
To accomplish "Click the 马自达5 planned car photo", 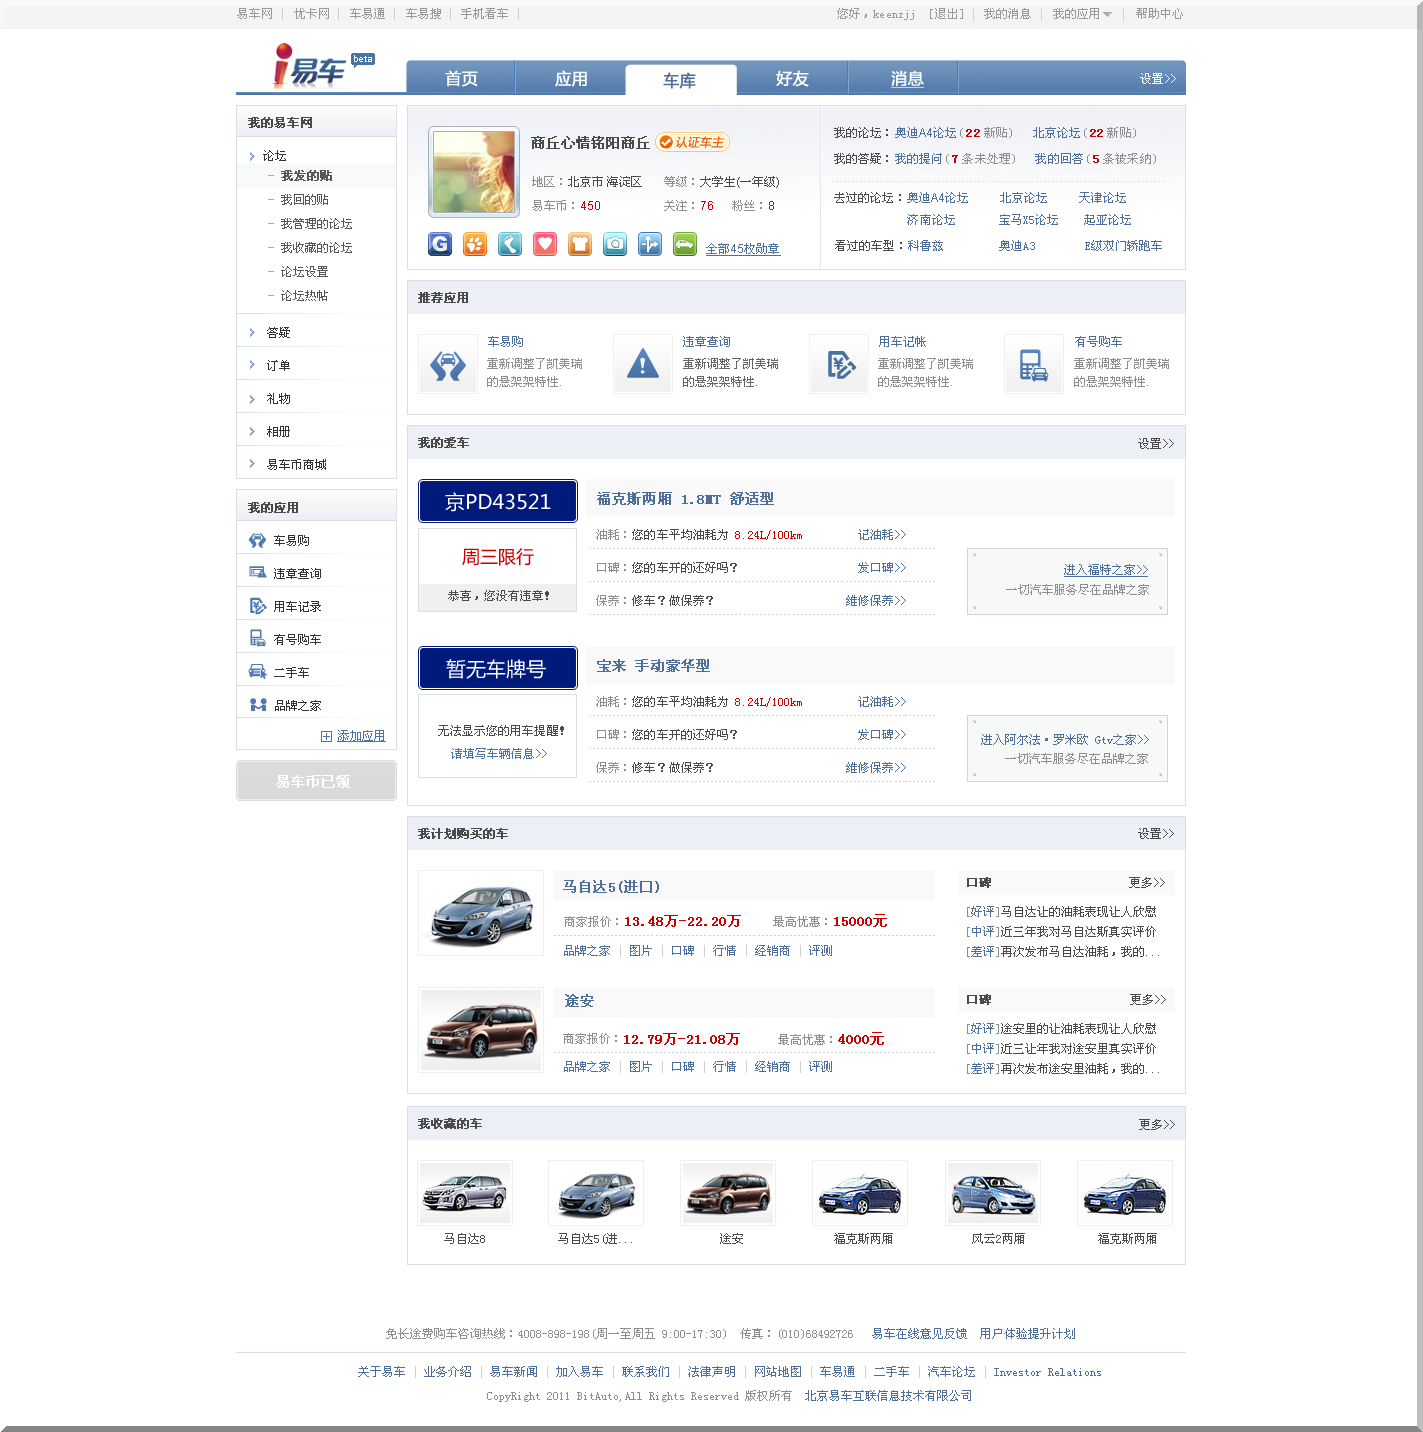I will click(481, 913).
